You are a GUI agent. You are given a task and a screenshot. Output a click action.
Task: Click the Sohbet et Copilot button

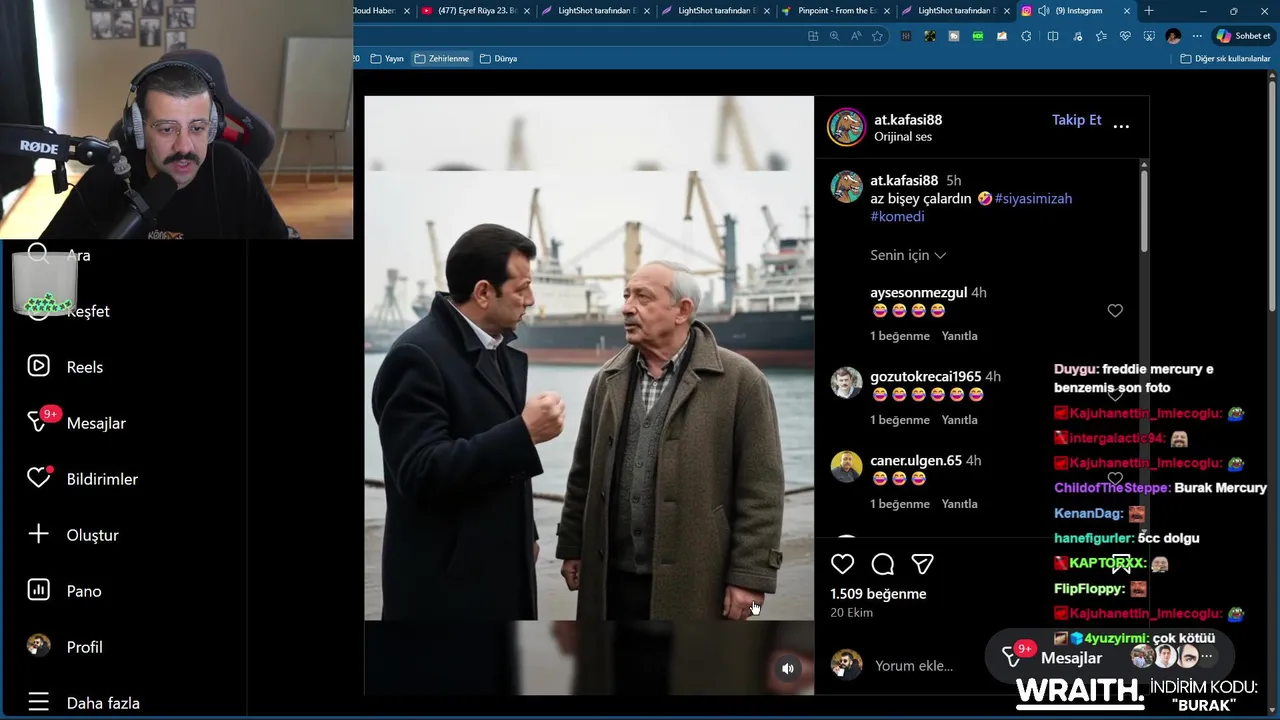click(x=1243, y=36)
